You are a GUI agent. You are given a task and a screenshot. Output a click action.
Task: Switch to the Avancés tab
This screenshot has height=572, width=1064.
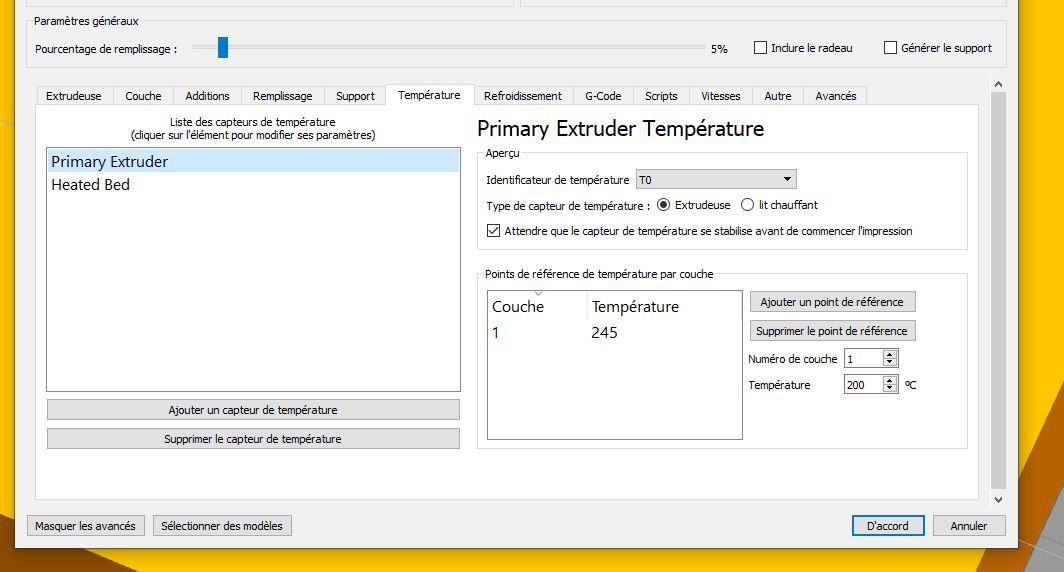click(836, 96)
